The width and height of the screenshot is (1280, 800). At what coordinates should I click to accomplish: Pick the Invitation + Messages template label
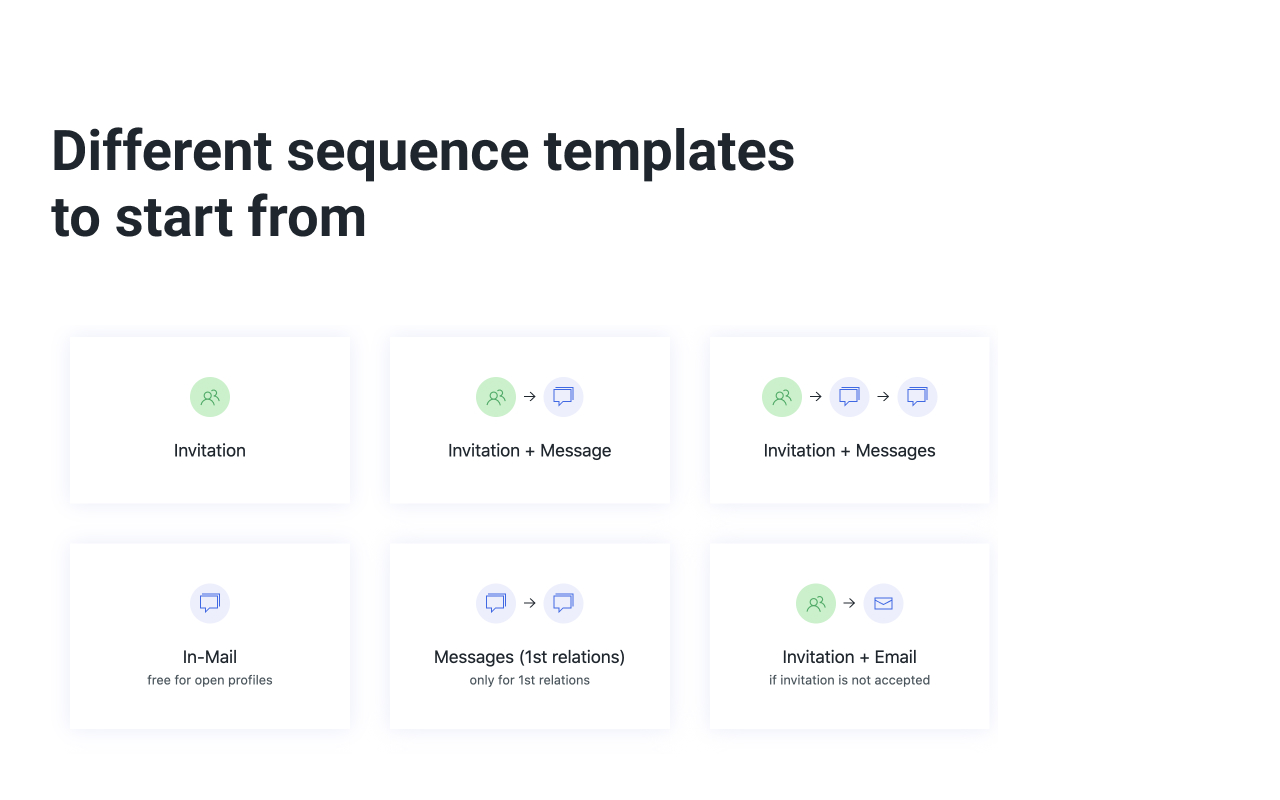[x=849, y=451]
